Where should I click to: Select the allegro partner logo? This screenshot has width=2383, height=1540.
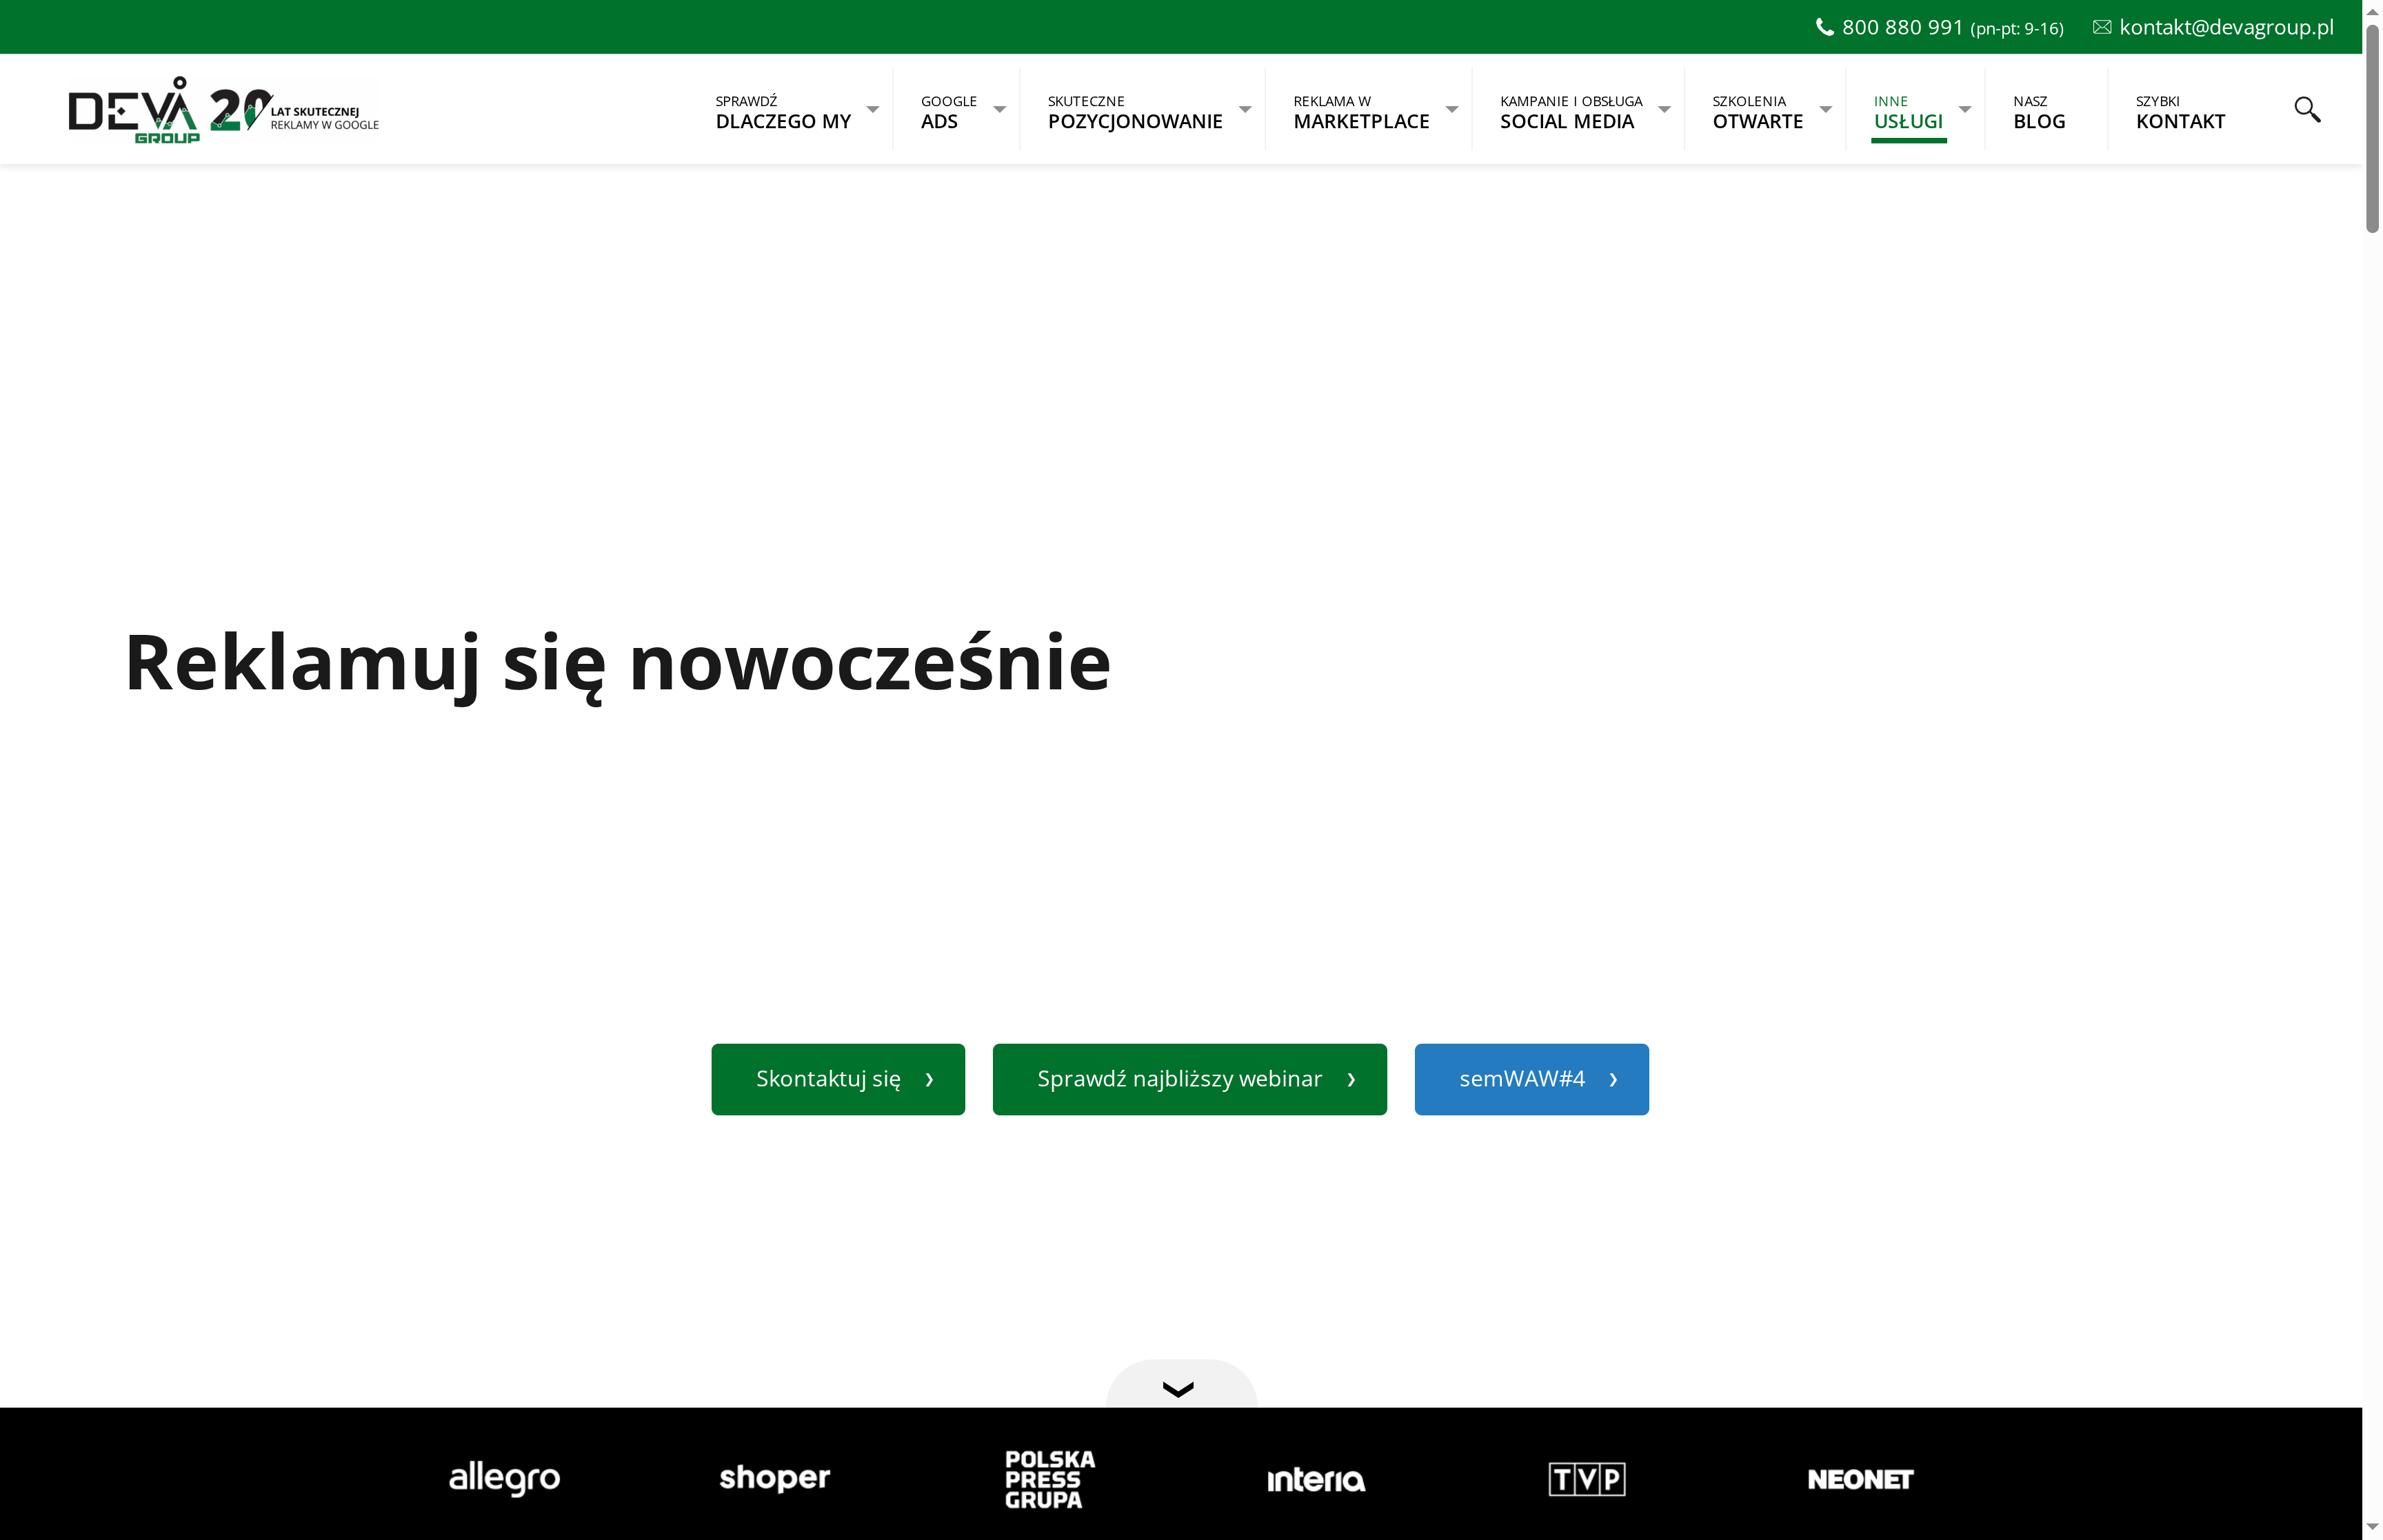pos(503,1479)
